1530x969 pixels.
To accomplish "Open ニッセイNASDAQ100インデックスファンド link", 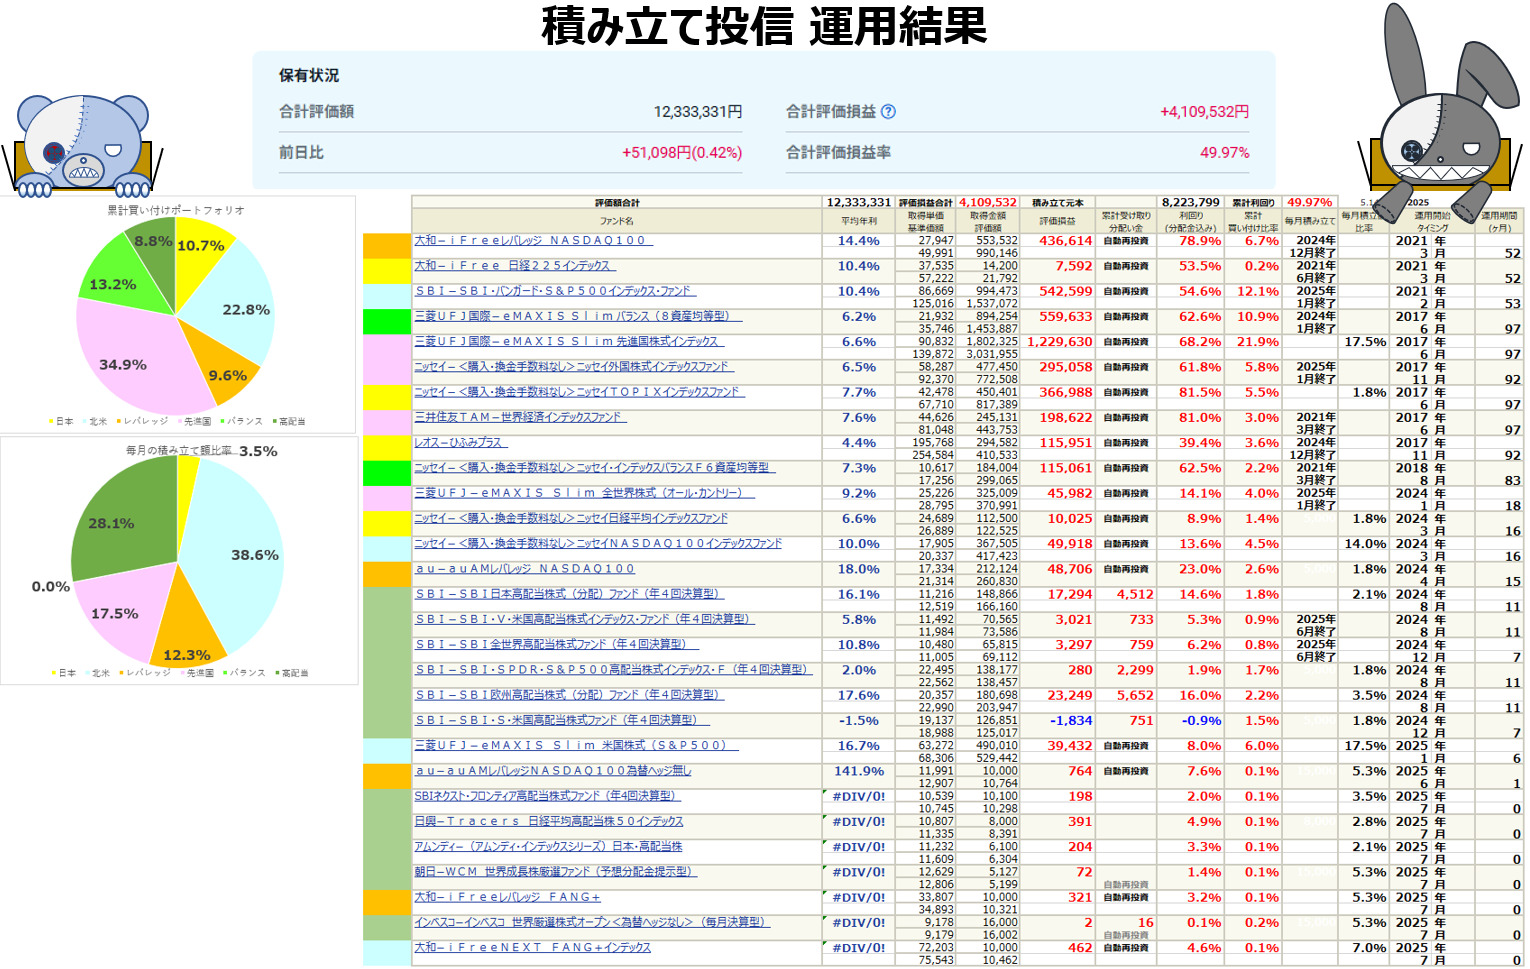I will click(598, 543).
